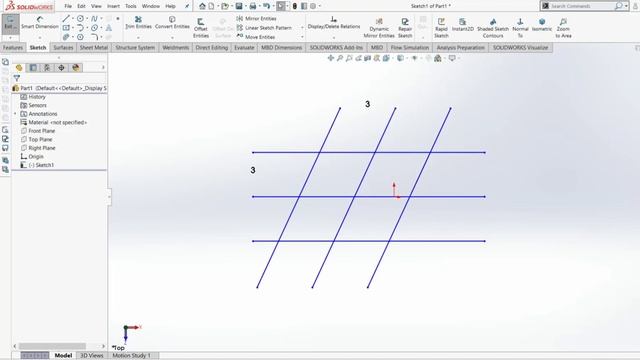Click Trim Entities tool

pos(138,22)
